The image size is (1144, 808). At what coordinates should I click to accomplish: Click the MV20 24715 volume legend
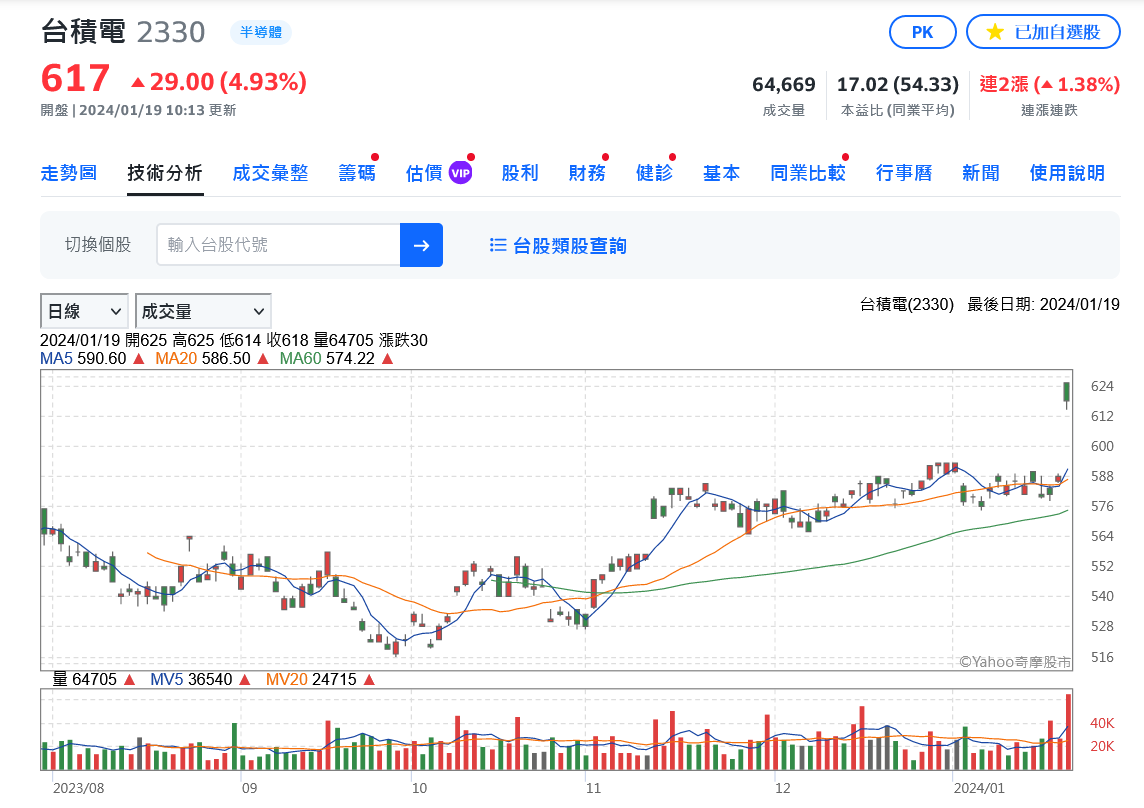click(312, 680)
